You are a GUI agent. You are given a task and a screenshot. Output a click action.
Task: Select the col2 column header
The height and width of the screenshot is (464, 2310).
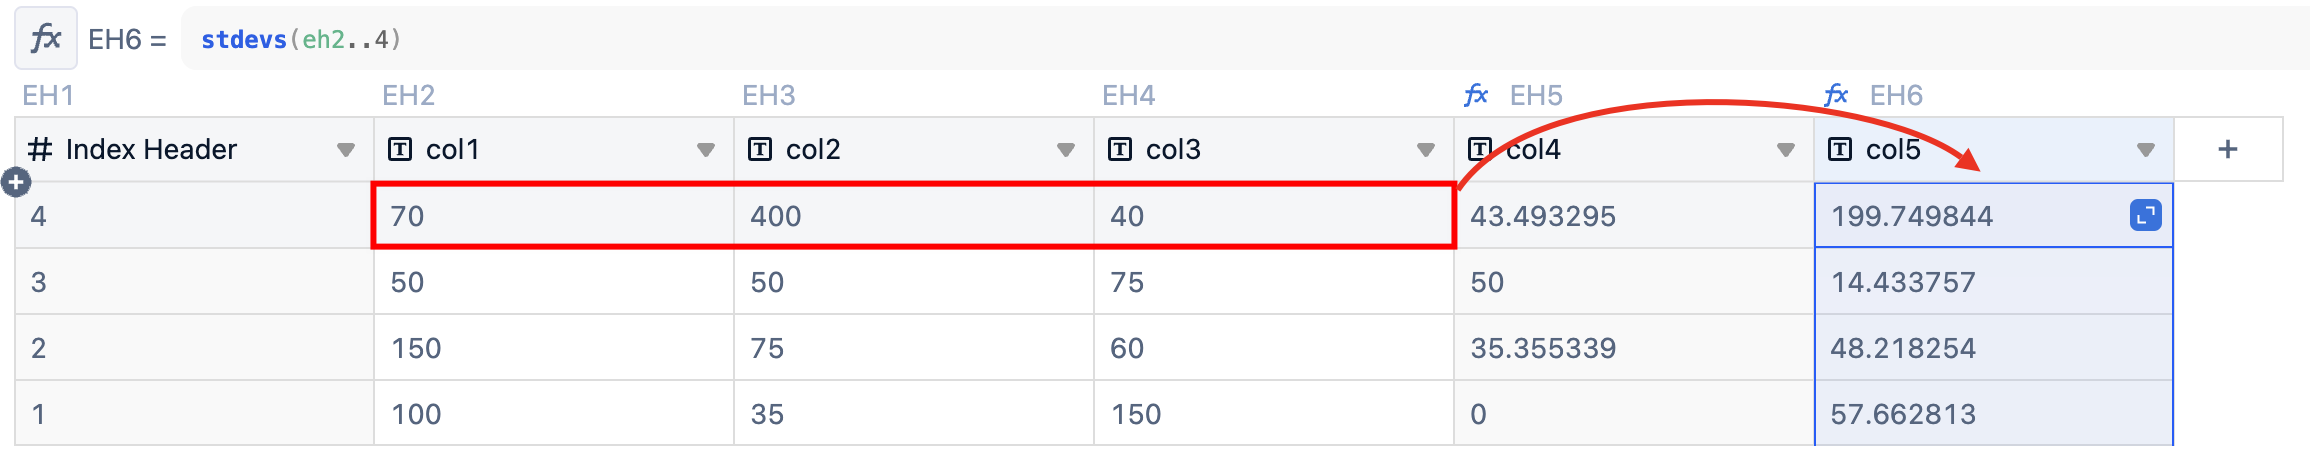point(914,149)
